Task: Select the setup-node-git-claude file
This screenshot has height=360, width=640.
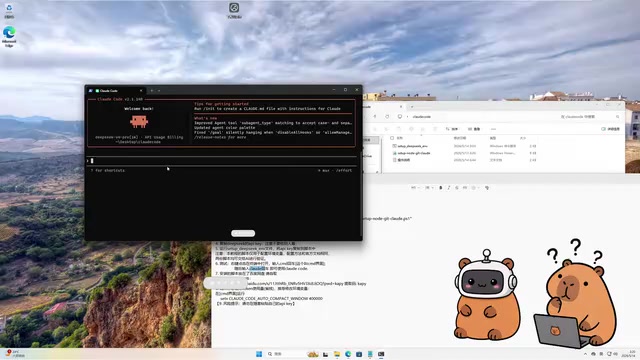Action: click(x=413, y=153)
